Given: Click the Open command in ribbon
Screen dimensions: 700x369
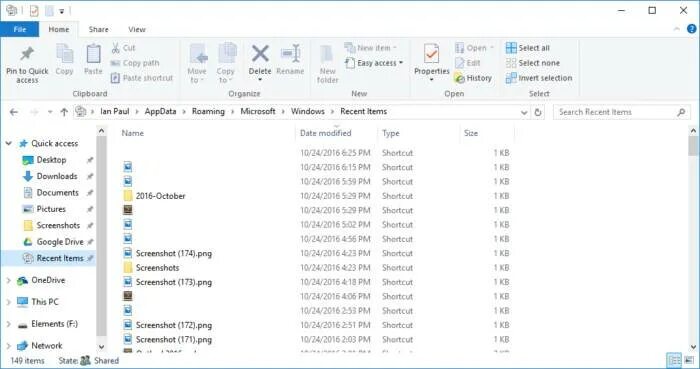Looking at the screenshot, I should 474,48.
